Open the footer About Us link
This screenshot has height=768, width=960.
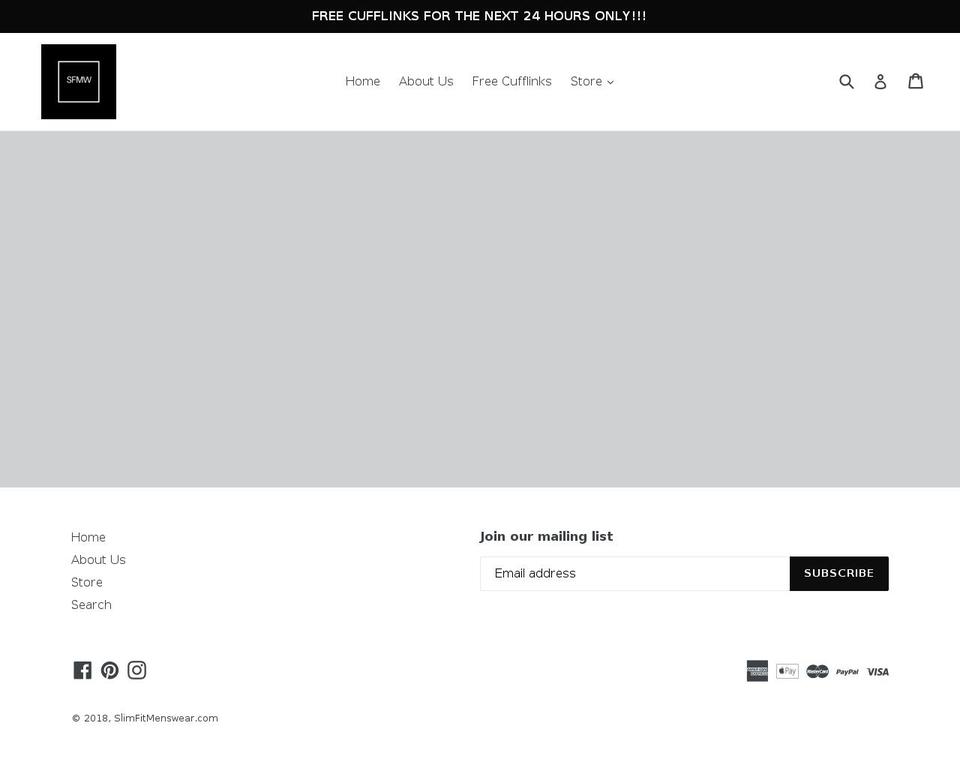[x=98, y=560]
